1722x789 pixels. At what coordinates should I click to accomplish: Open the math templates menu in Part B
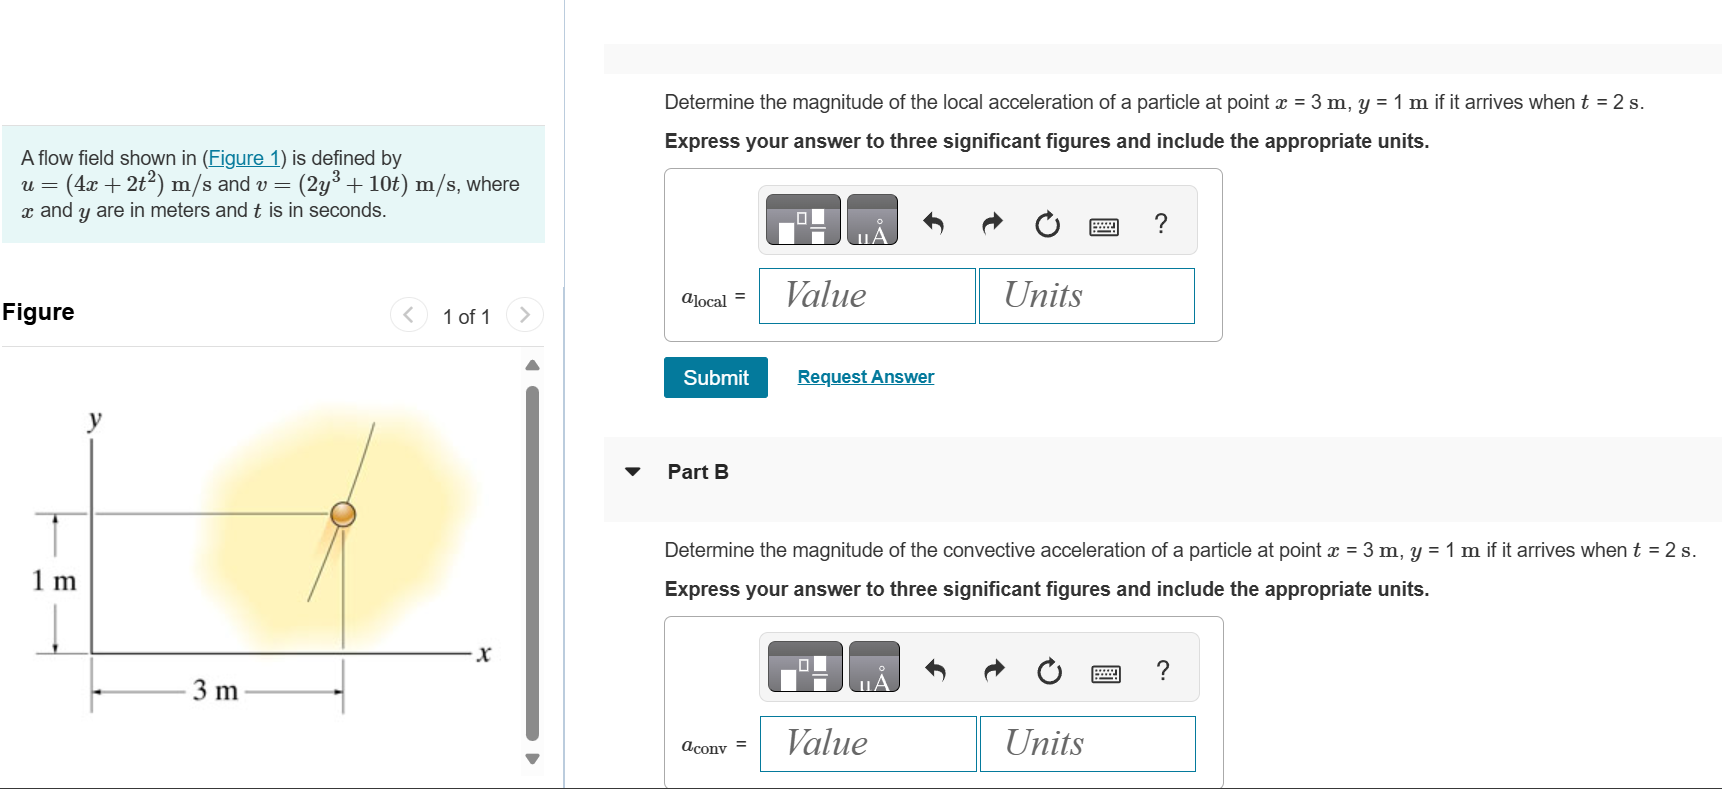tap(805, 667)
